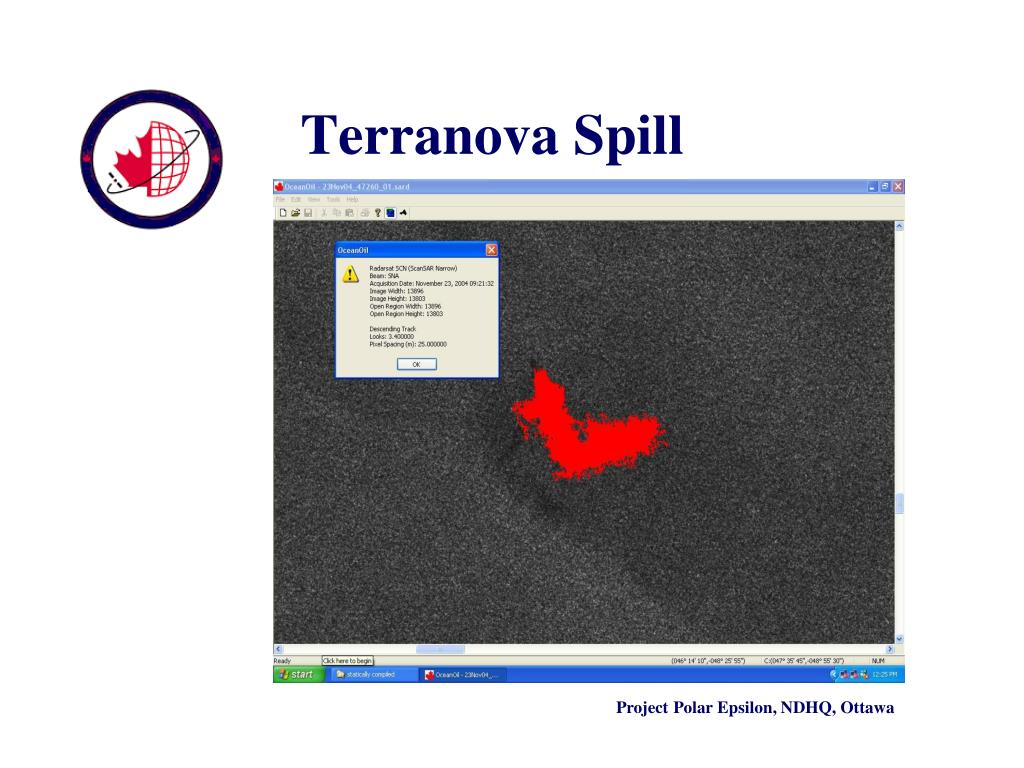1024x768 pixels.
Task: Open the Help menu
Action: [352, 199]
